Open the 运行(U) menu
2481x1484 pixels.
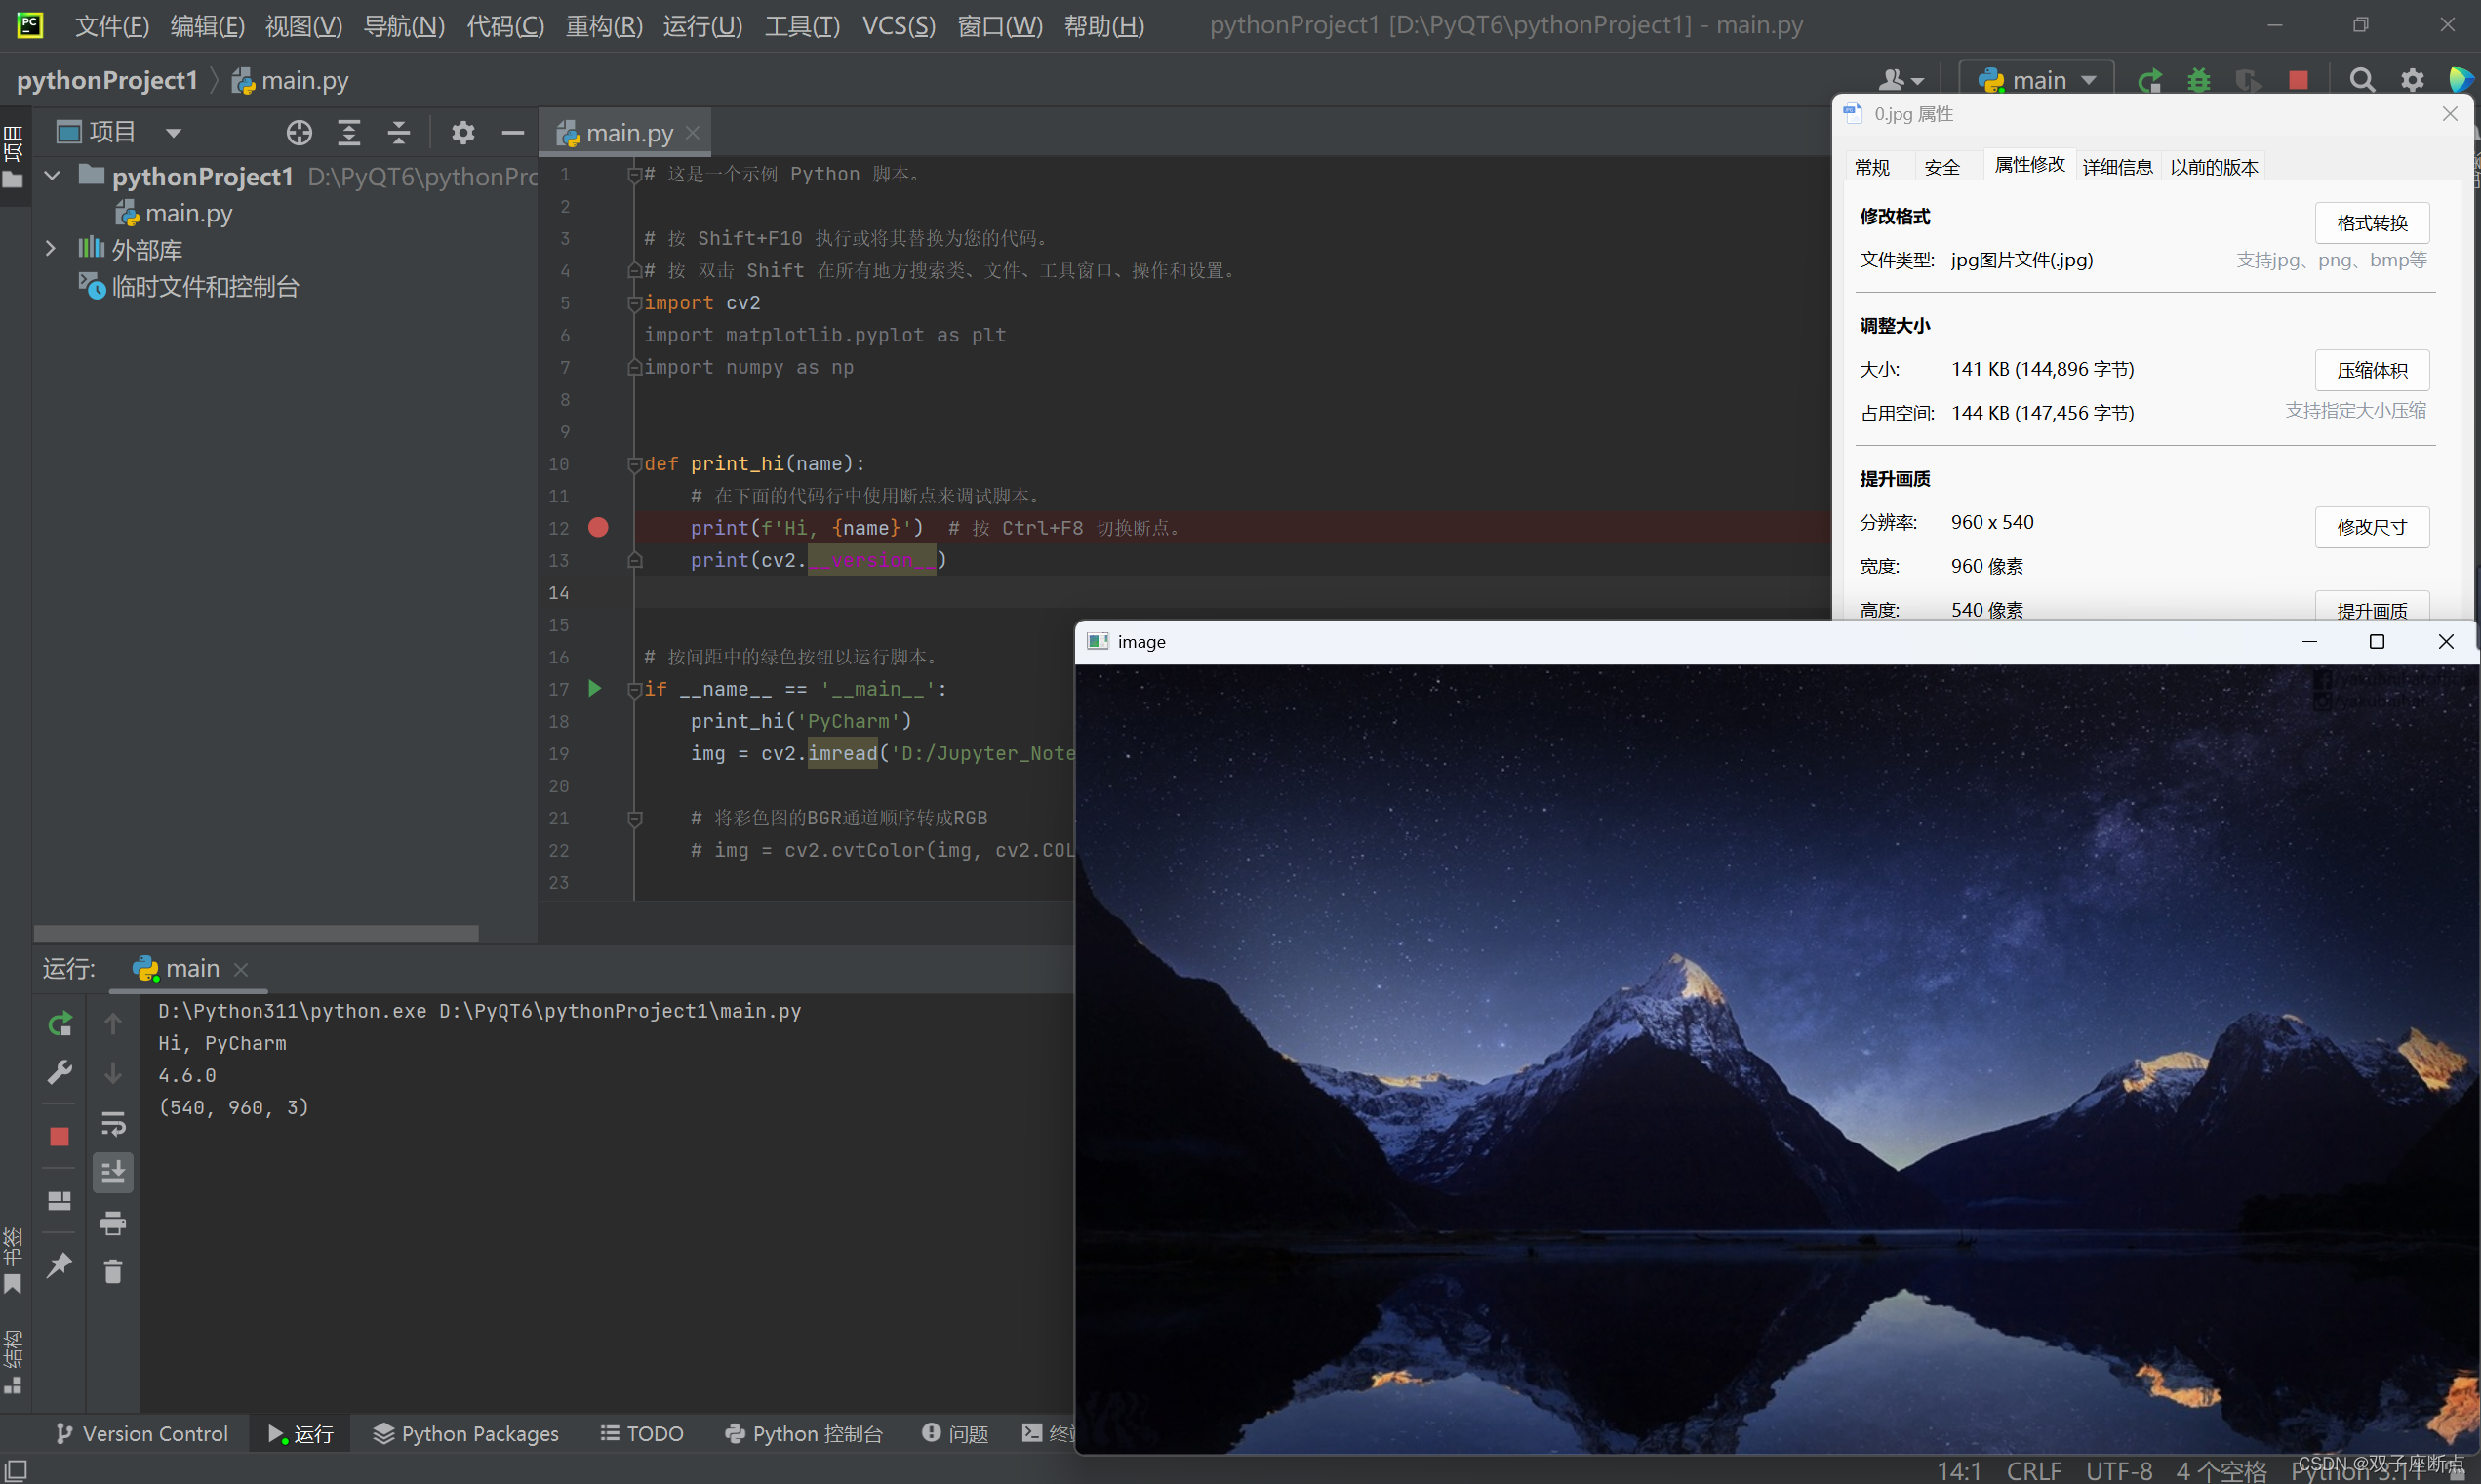coord(701,26)
